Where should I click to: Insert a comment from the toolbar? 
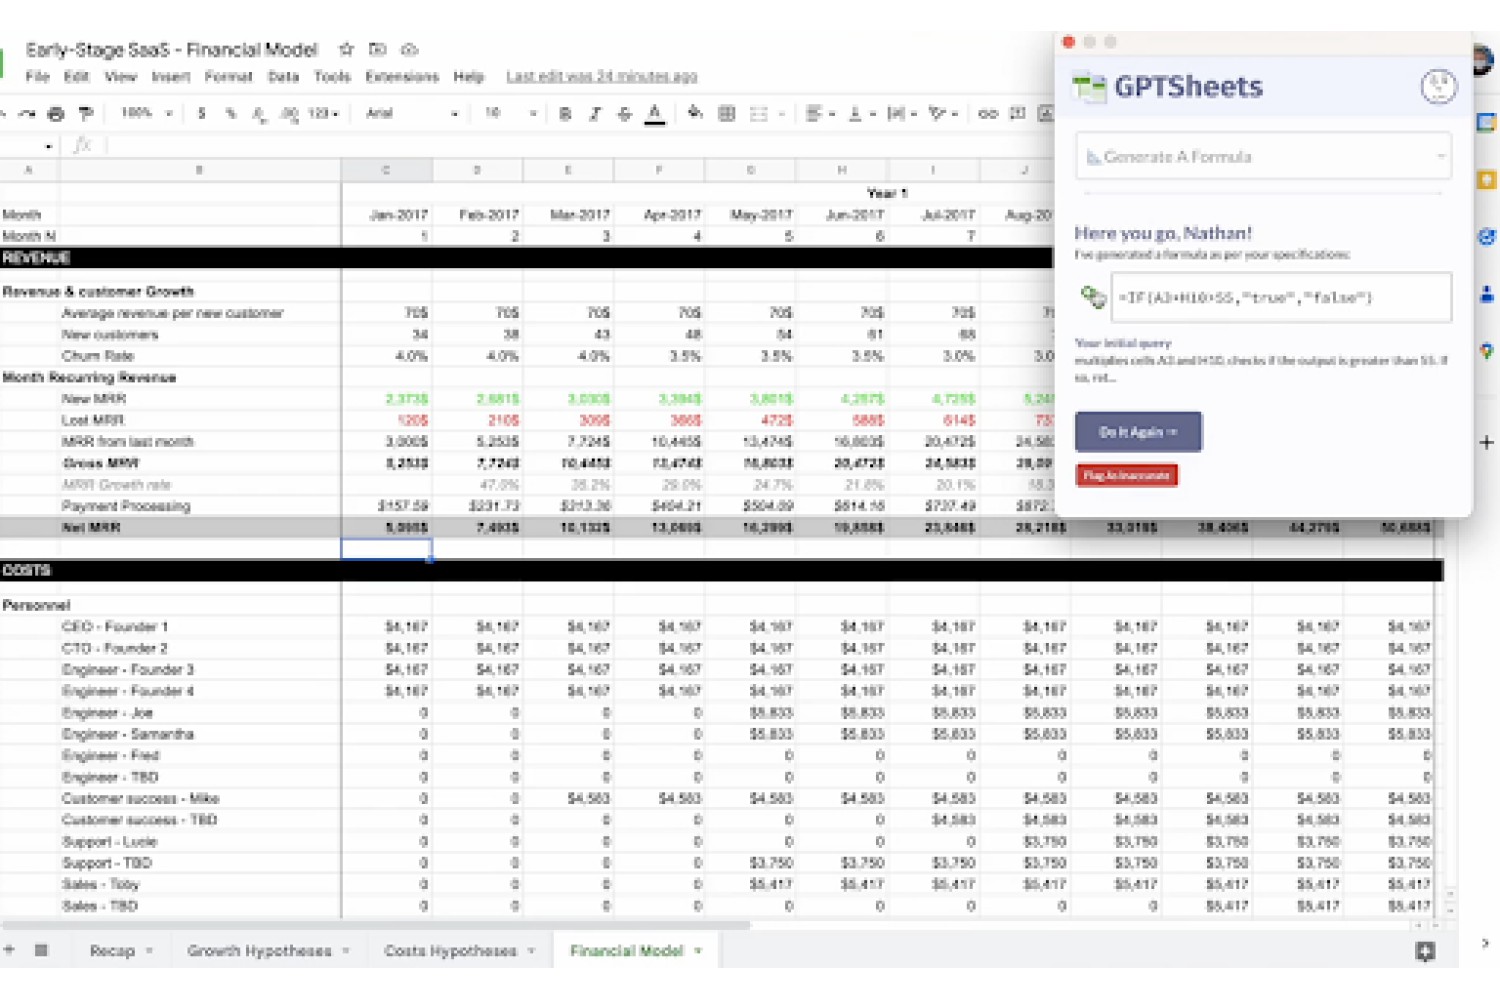(x=1018, y=113)
